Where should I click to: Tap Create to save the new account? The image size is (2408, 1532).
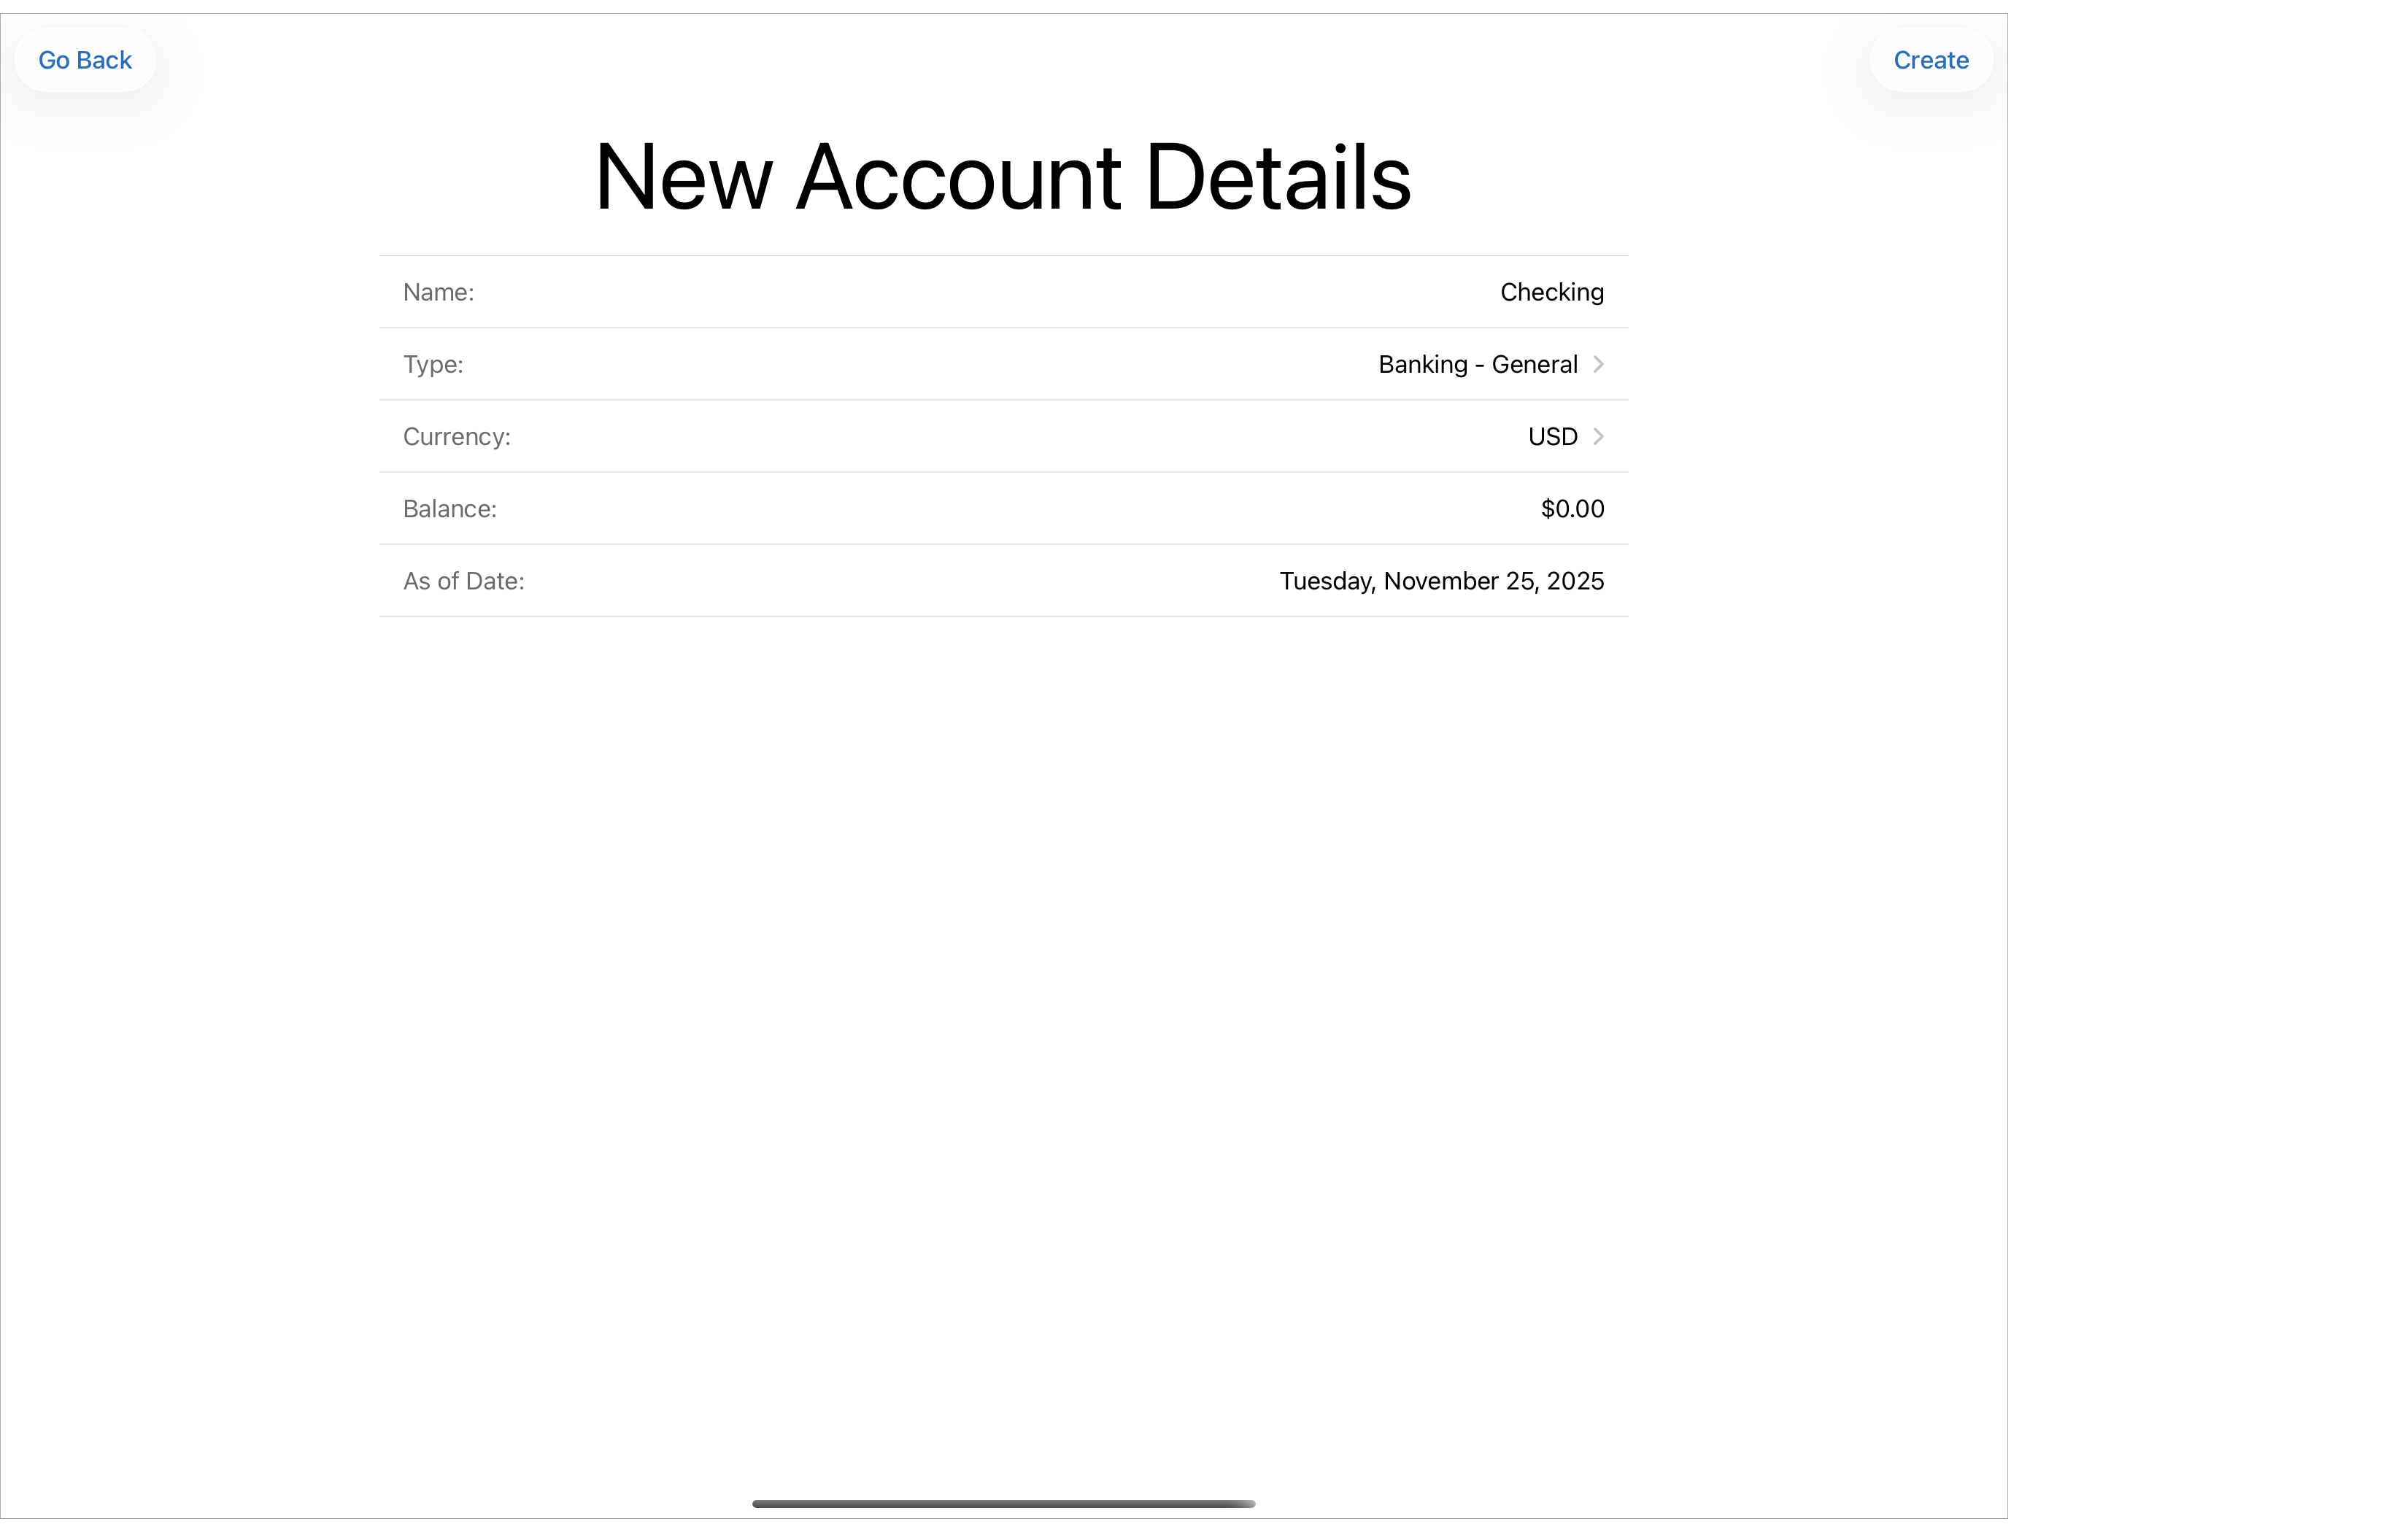(x=1928, y=59)
